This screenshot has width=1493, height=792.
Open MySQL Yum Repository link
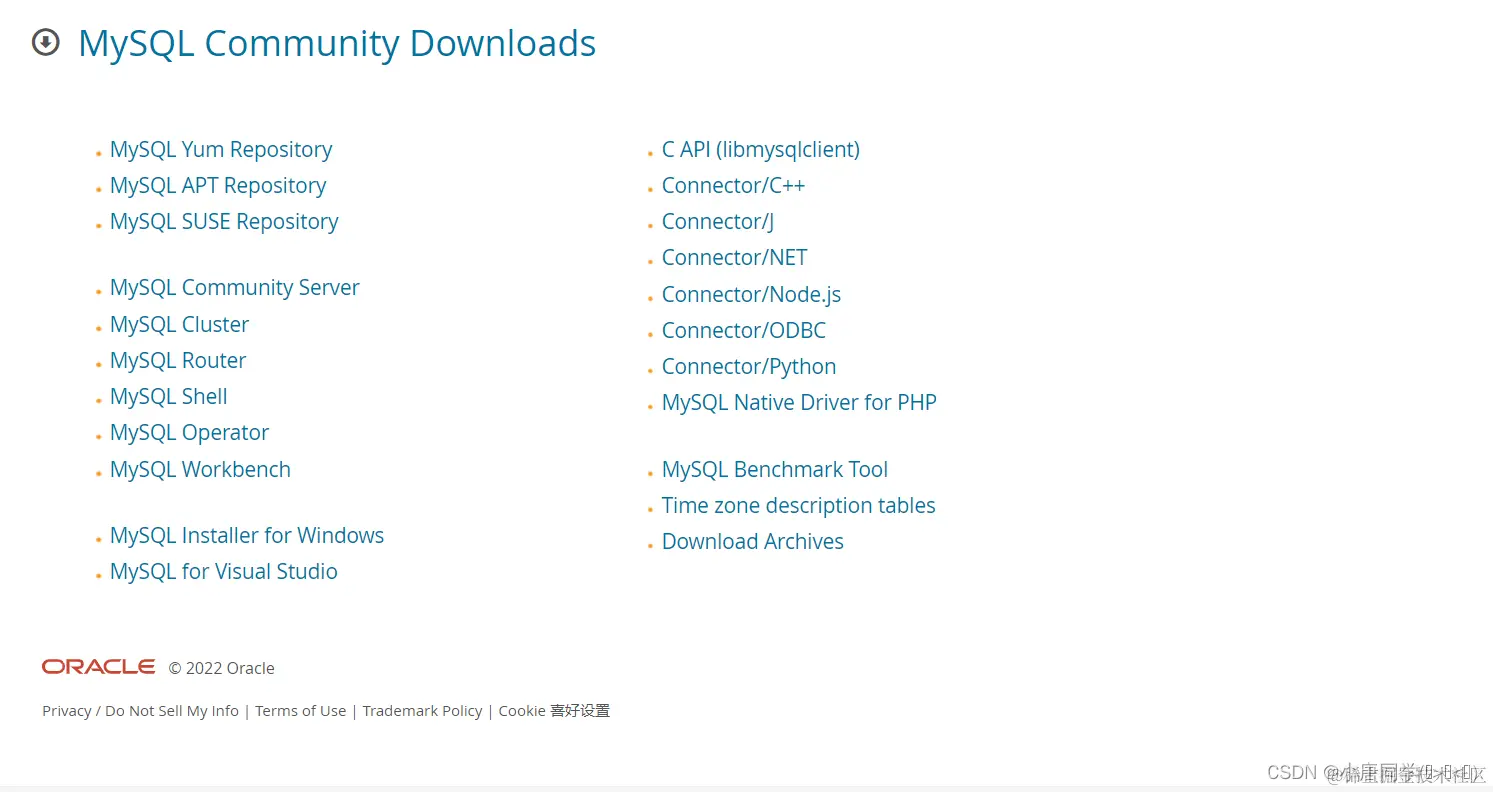point(221,149)
